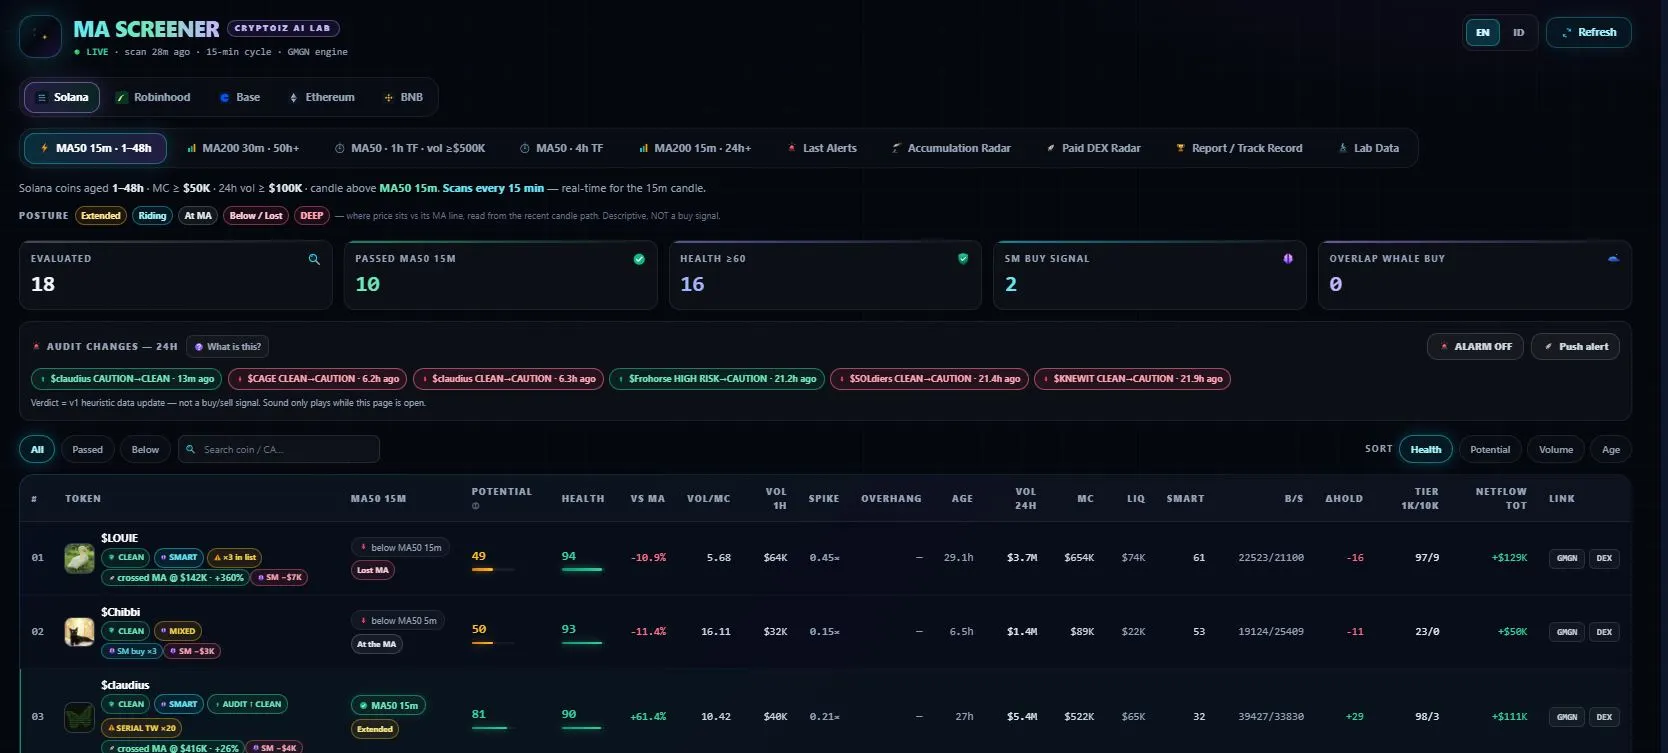Open DEX link for $Chibbi
Image resolution: width=1668 pixels, height=753 pixels.
(1604, 632)
